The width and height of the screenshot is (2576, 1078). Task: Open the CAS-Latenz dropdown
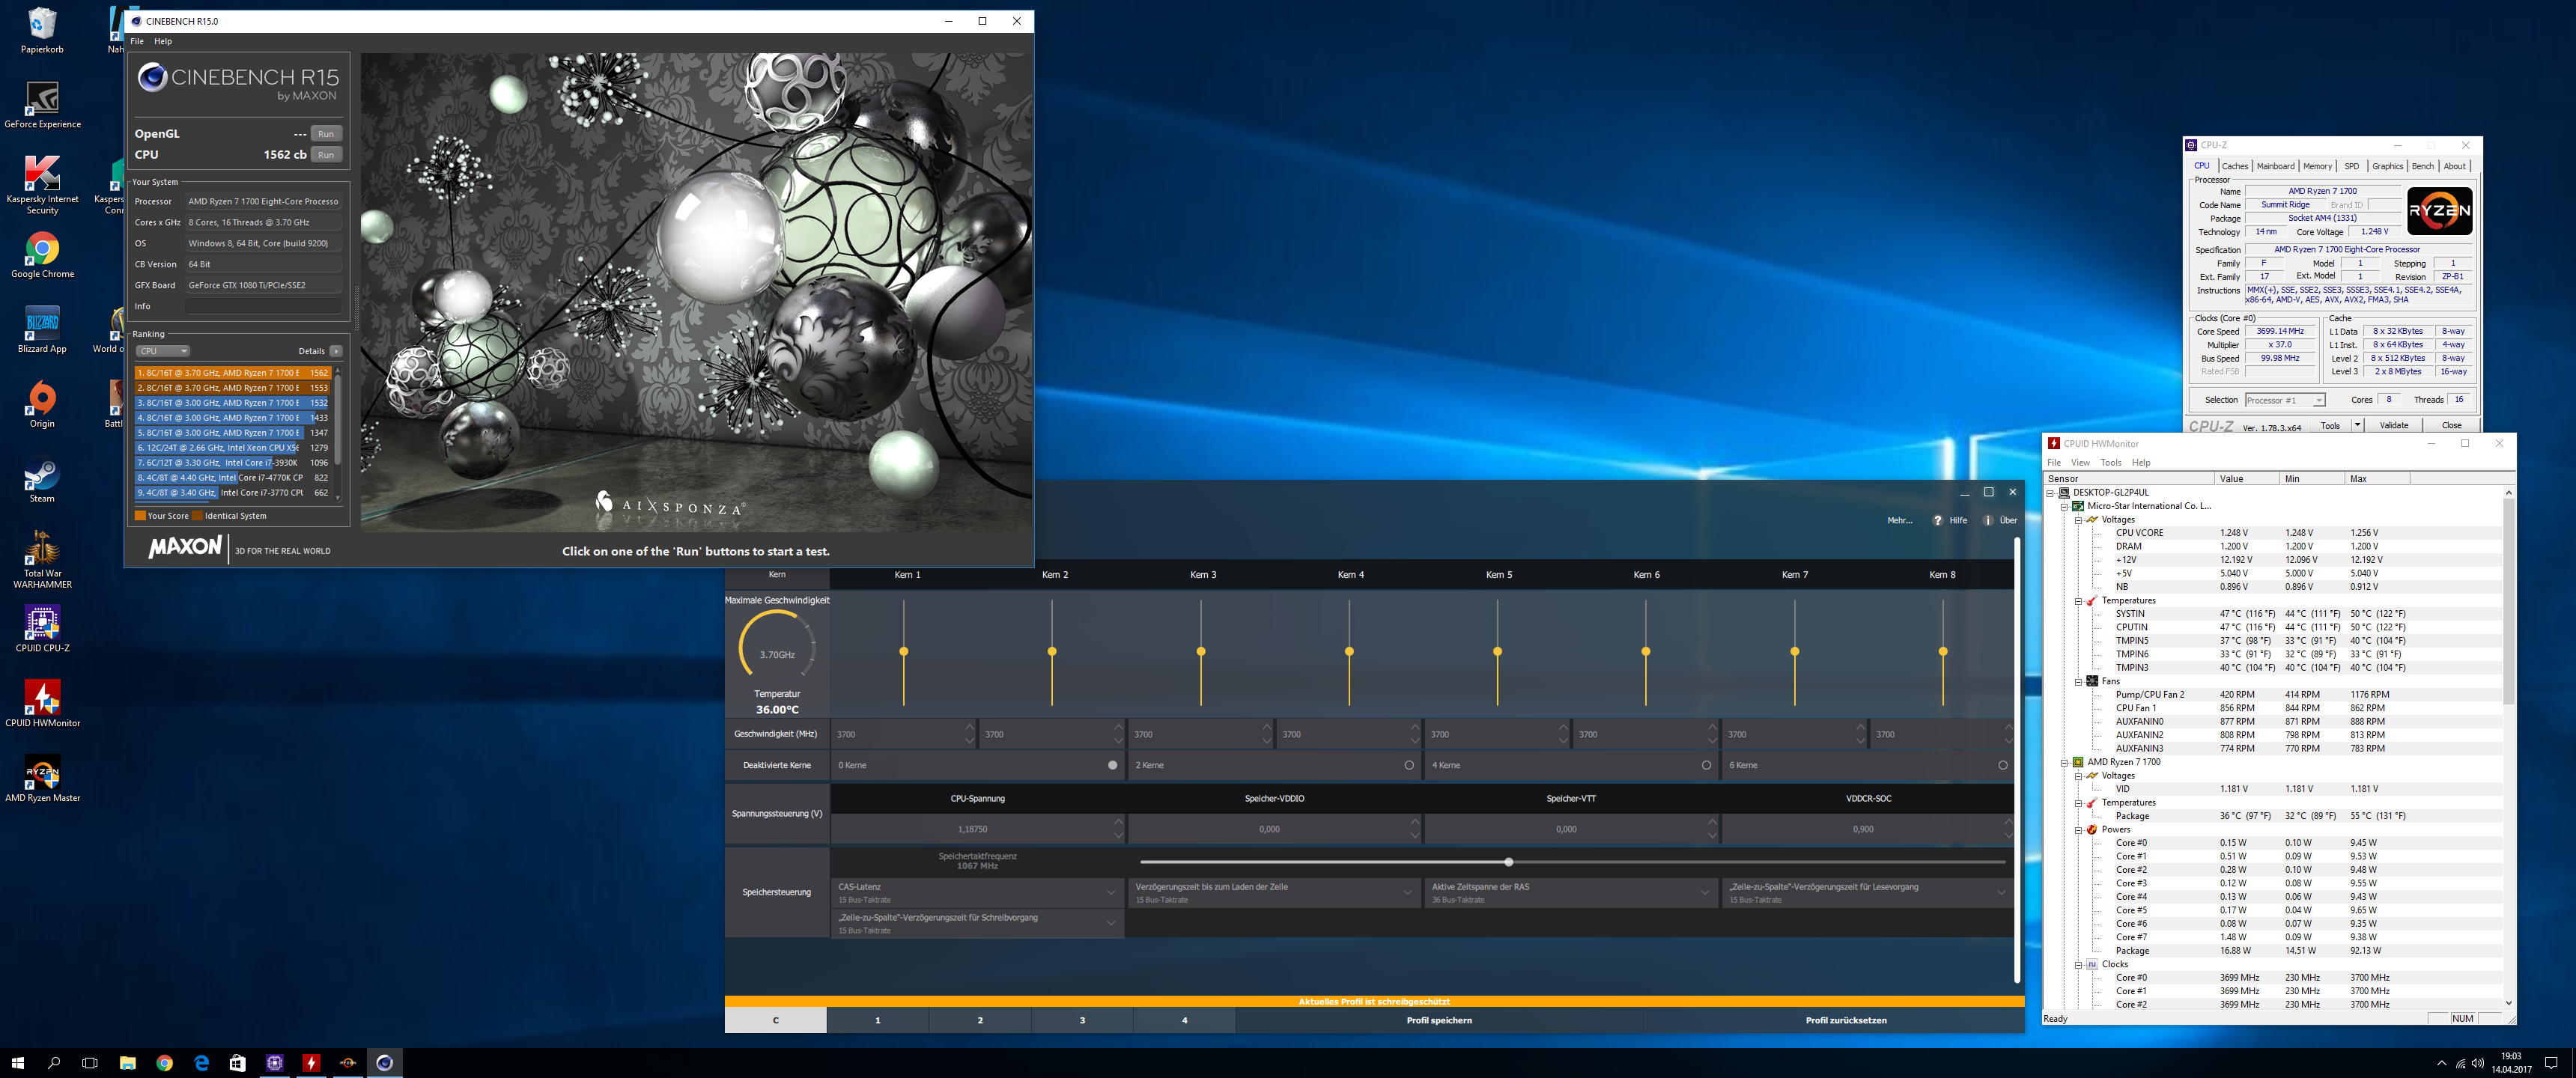point(977,892)
